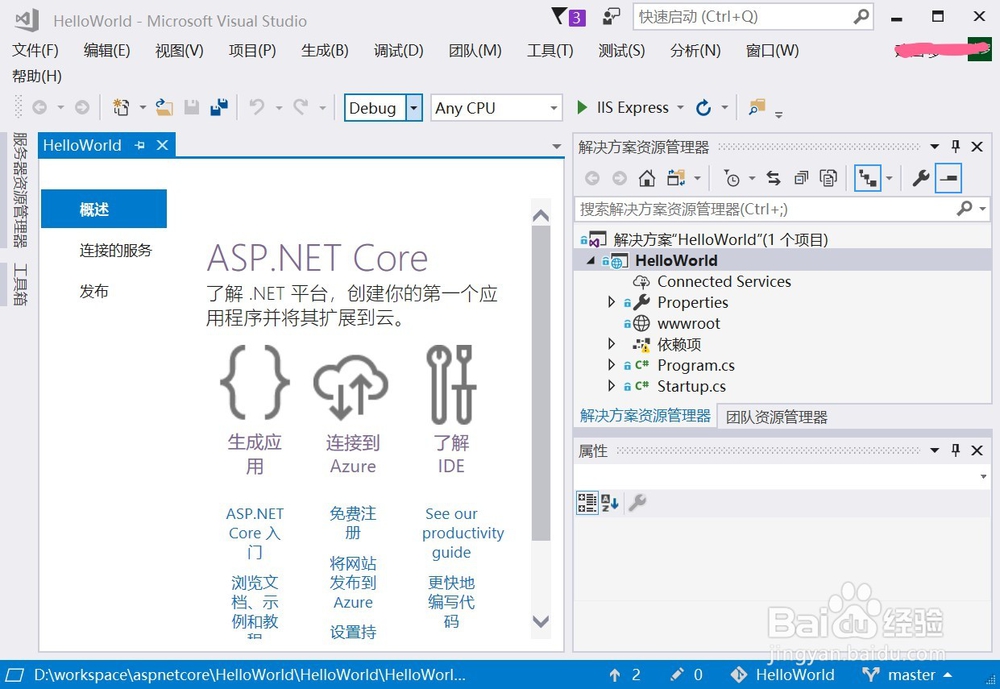Toggle Preview Selected Items in Solution Explorer
The image size is (1000, 689).
tap(947, 177)
